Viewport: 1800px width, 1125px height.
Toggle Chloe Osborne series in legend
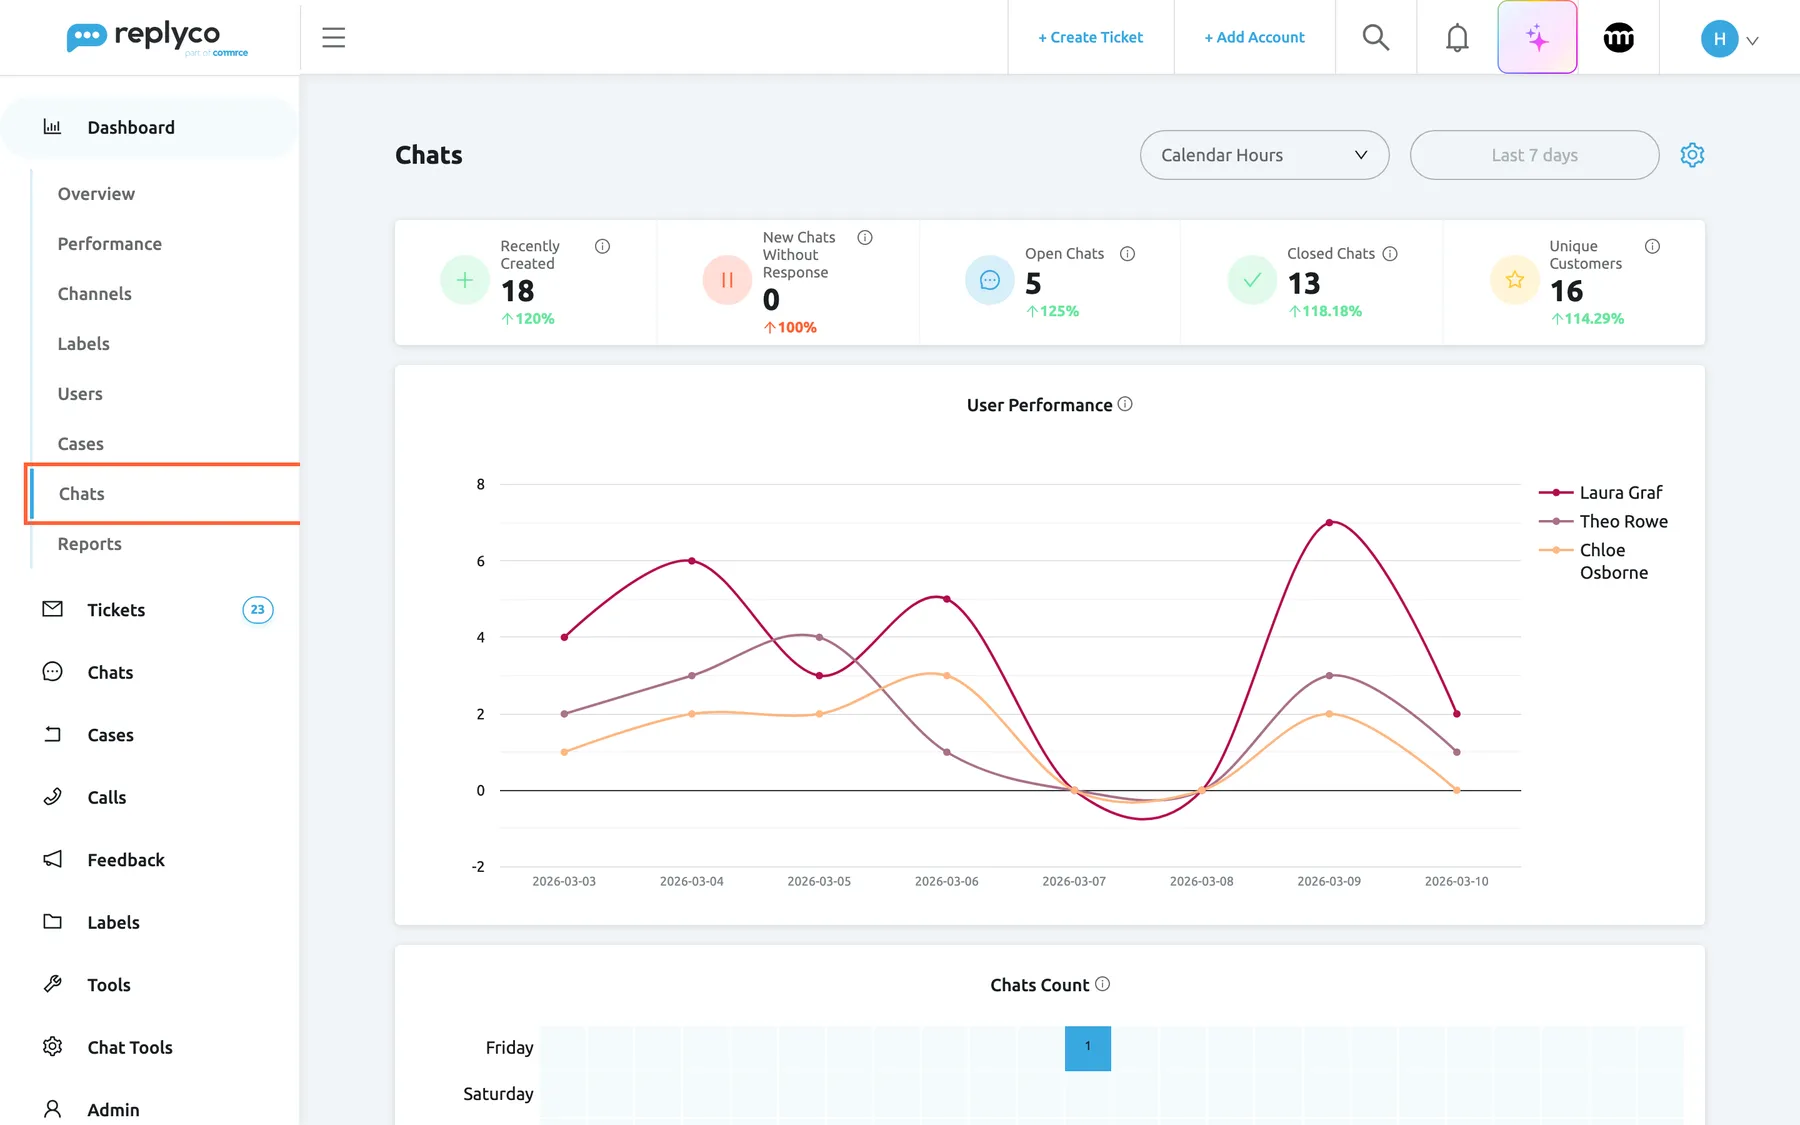coord(1594,561)
